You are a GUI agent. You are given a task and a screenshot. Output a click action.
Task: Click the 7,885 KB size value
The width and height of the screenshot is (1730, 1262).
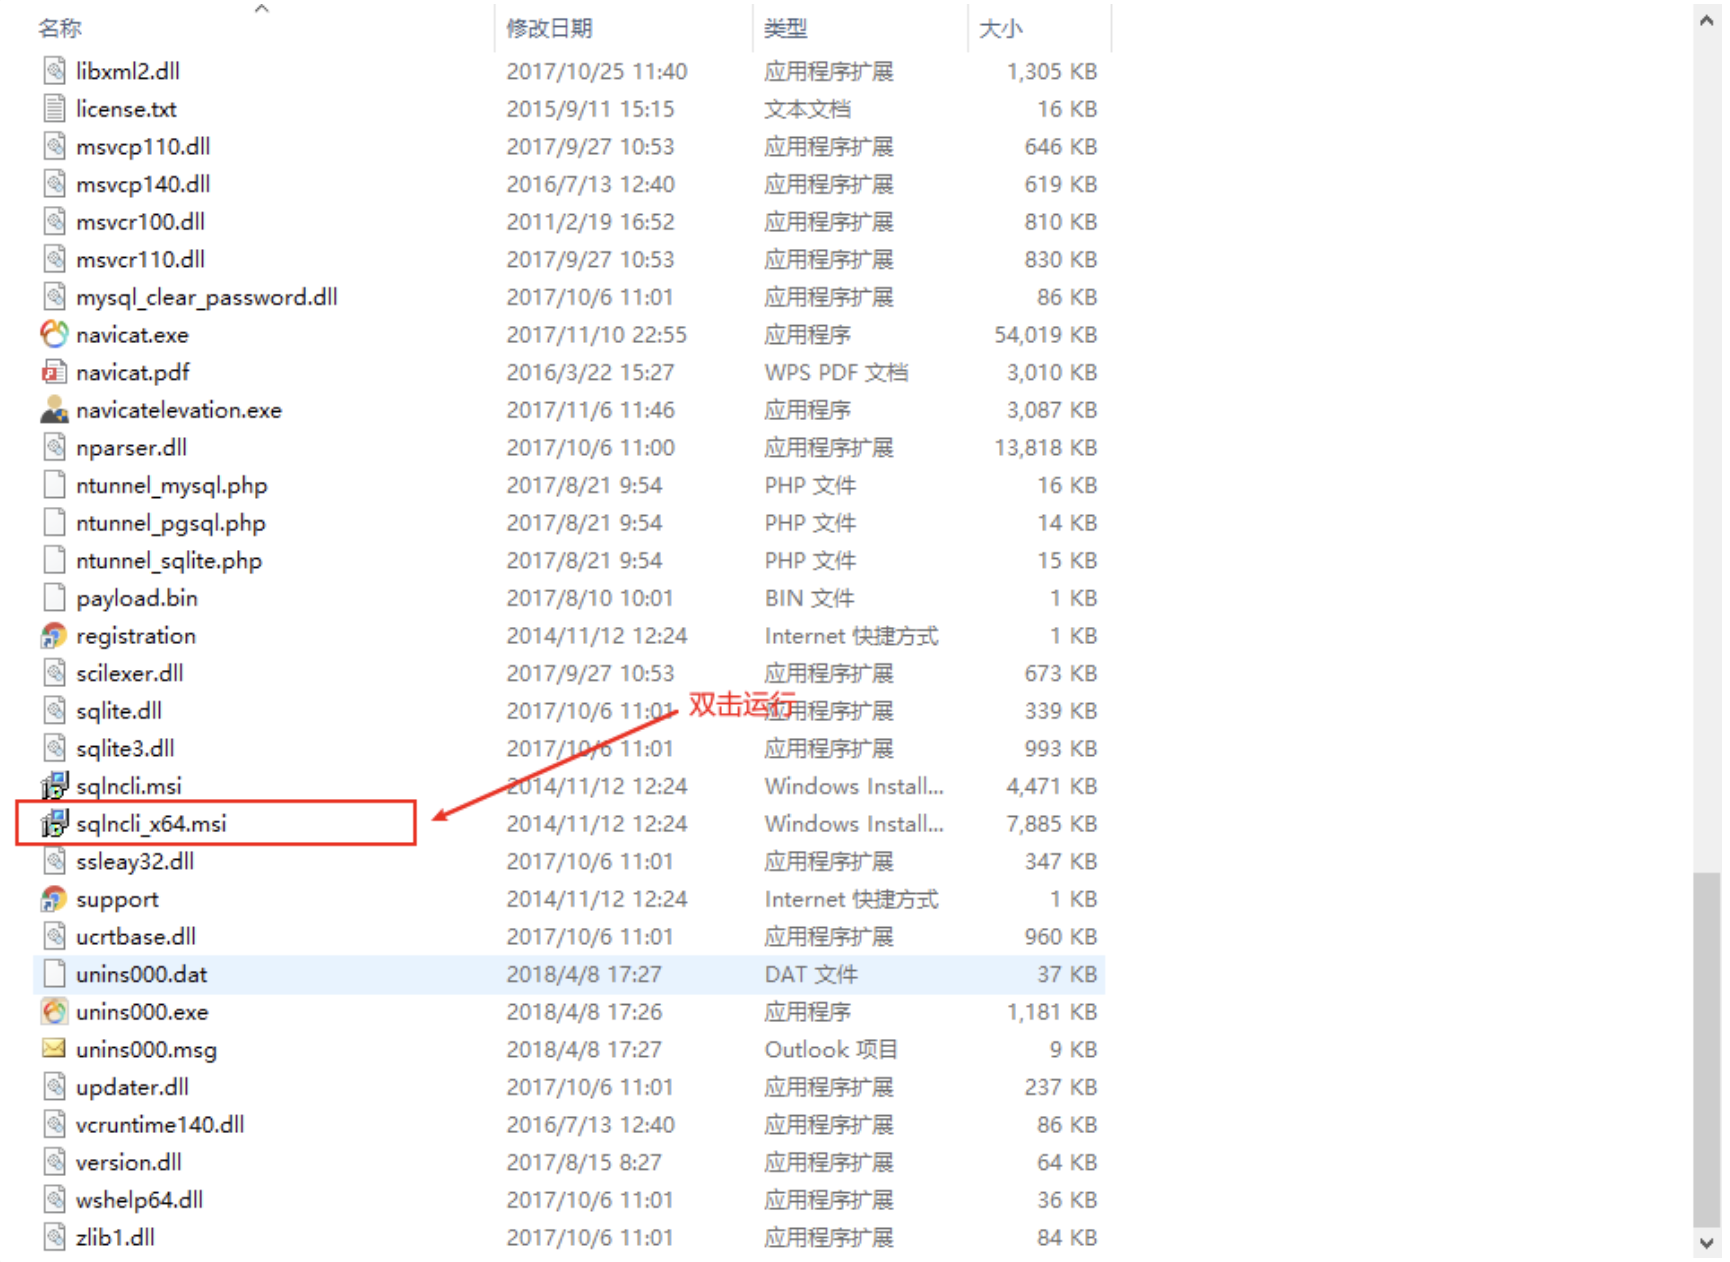point(1052,824)
